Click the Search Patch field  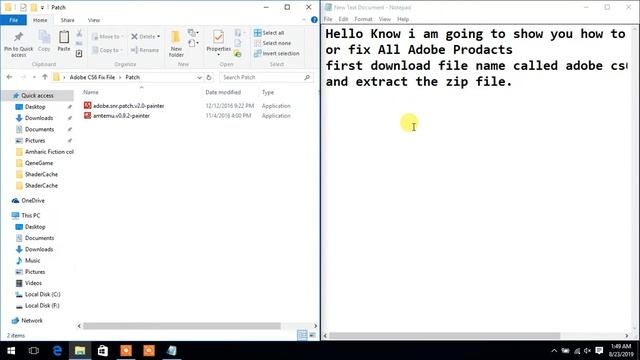tap(266, 77)
